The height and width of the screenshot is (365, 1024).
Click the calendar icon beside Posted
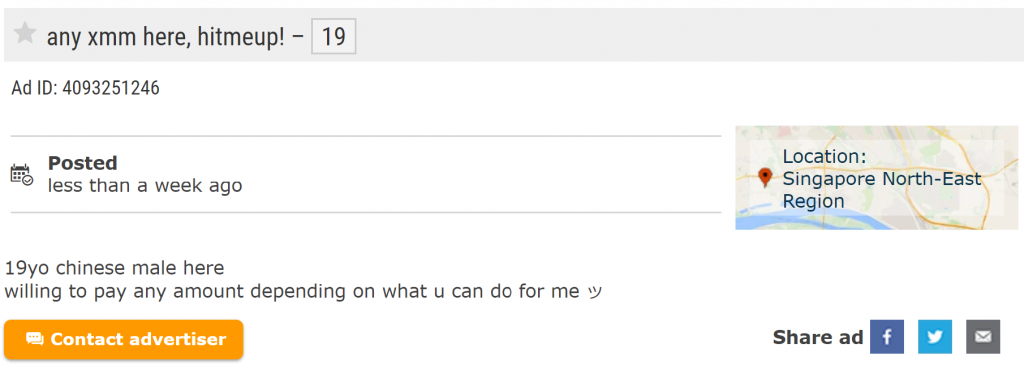click(22, 174)
